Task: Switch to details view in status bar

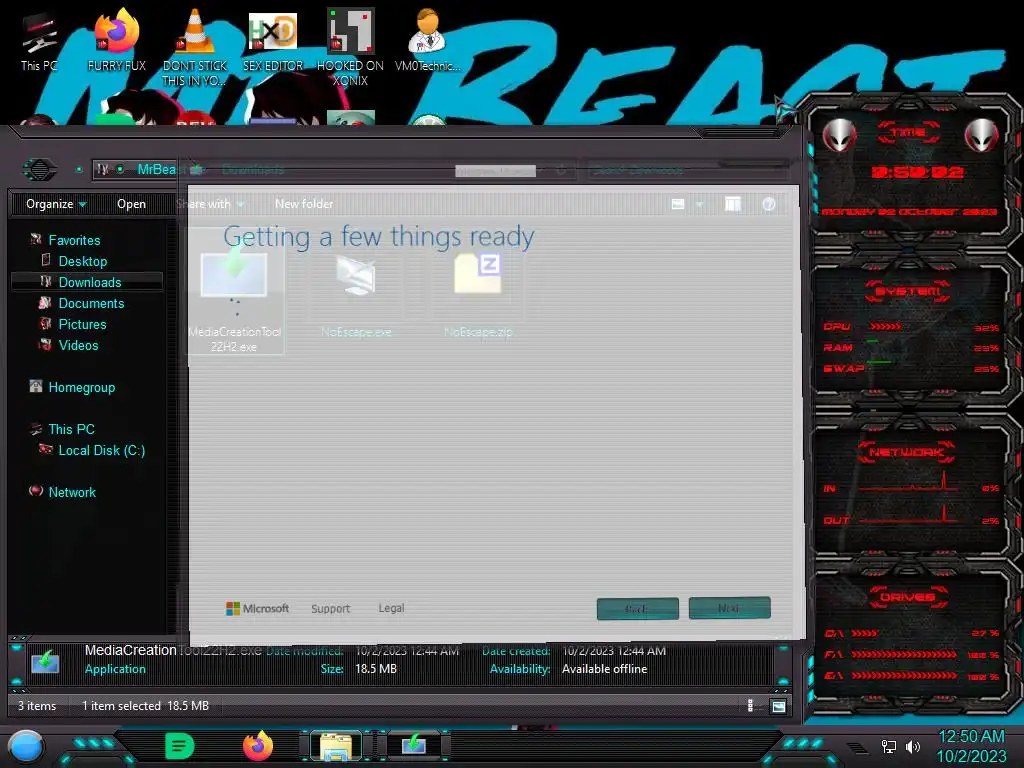Action: pyautogui.click(x=750, y=705)
